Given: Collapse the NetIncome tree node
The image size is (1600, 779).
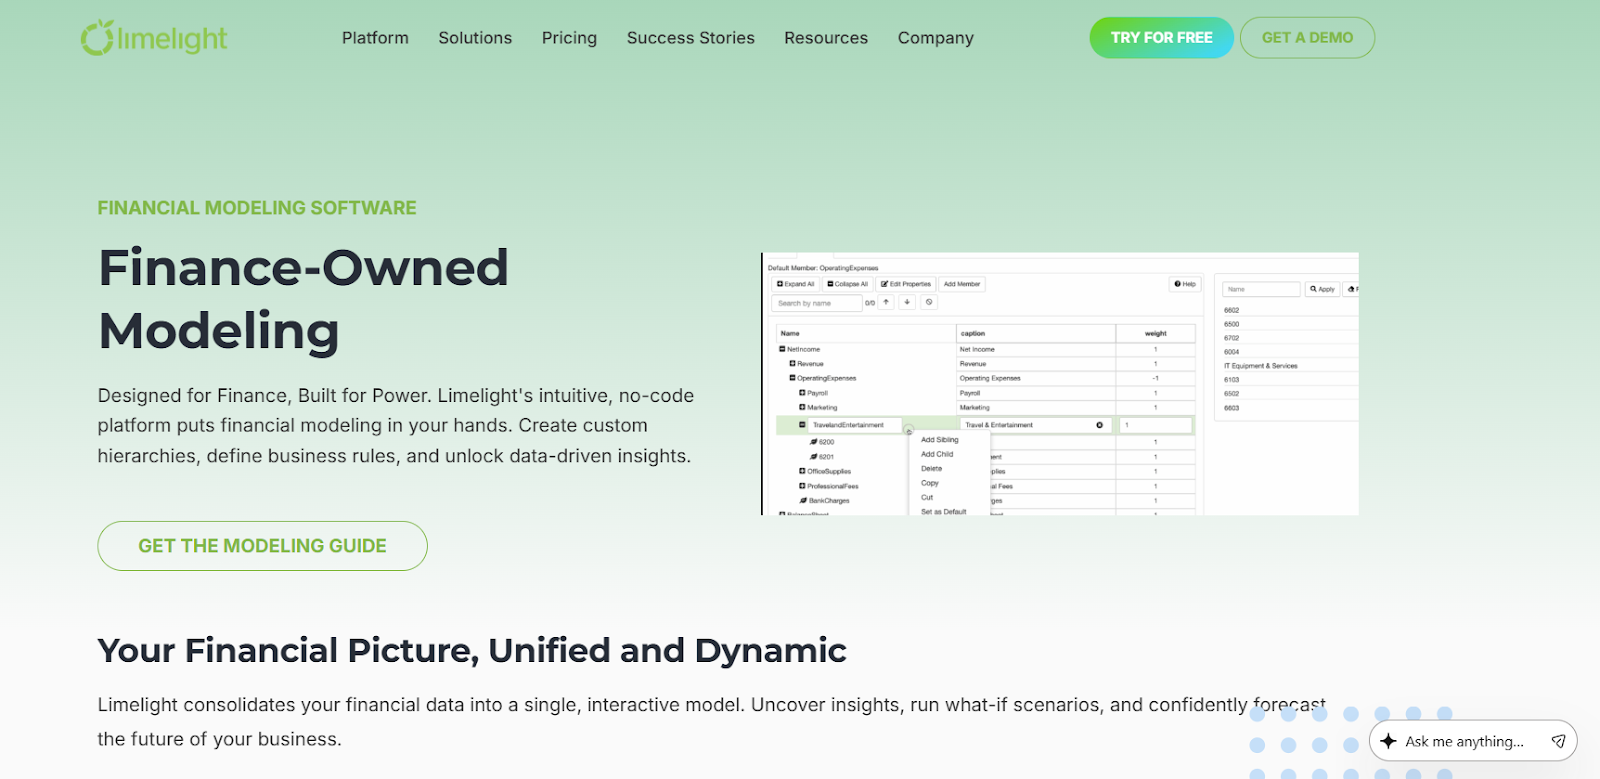Looking at the screenshot, I should pyautogui.click(x=782, y=349).
